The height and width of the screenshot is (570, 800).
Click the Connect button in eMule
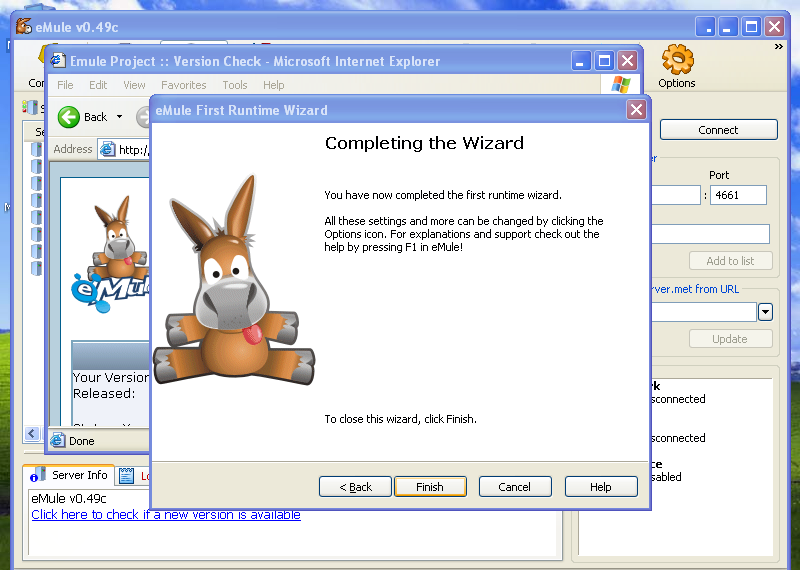click(x=718, y=130)
